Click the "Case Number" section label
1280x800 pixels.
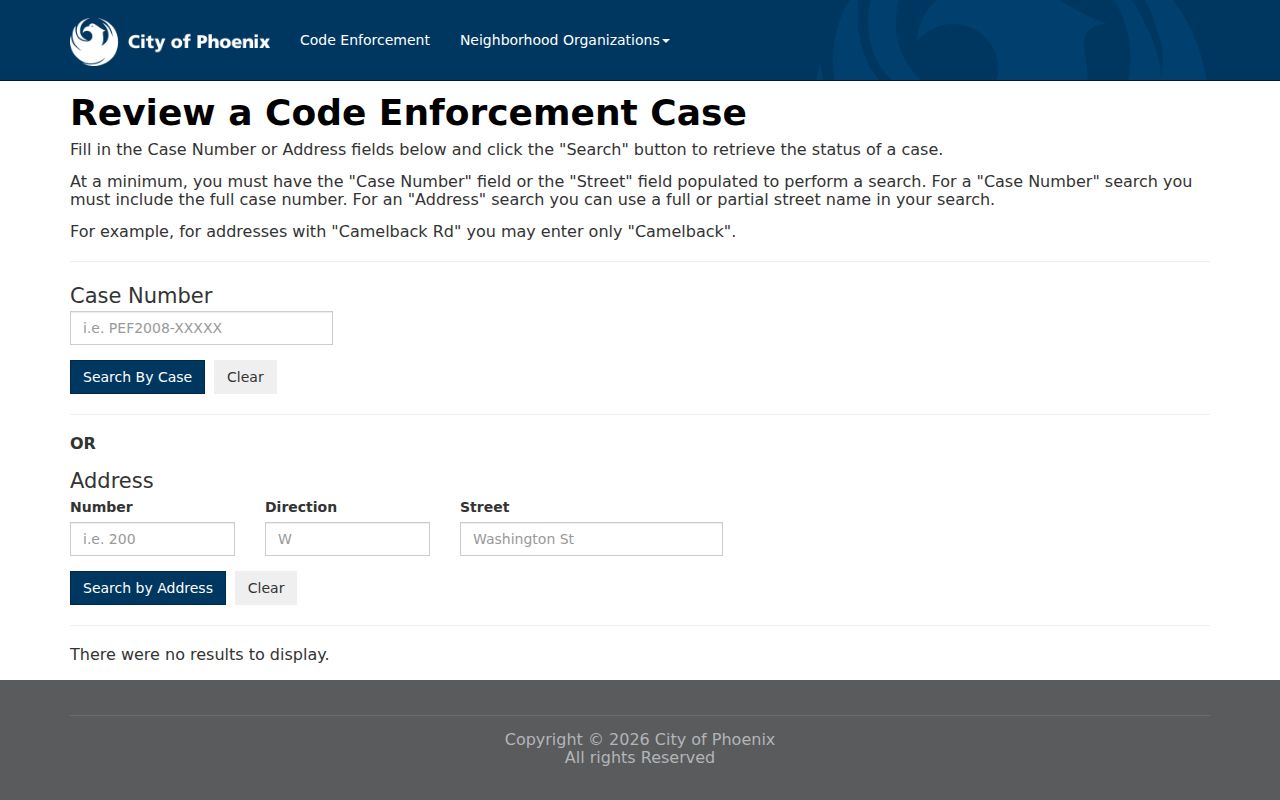[x=141, y=295]
